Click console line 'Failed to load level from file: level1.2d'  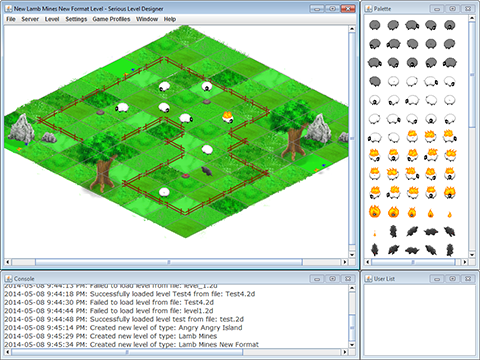coord(109,311)
